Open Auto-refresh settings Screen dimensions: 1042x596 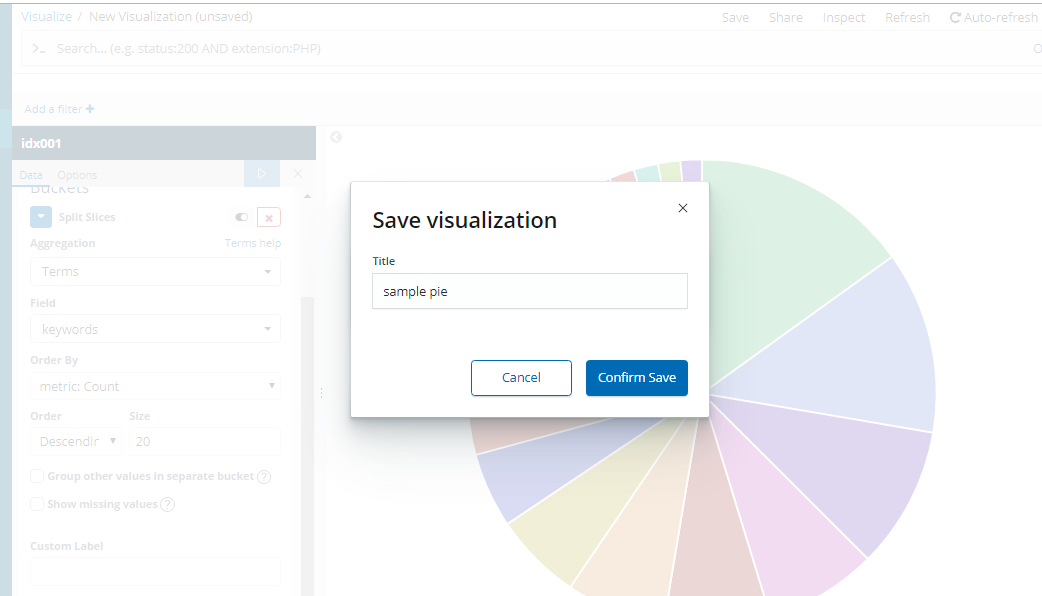point(993,17)
